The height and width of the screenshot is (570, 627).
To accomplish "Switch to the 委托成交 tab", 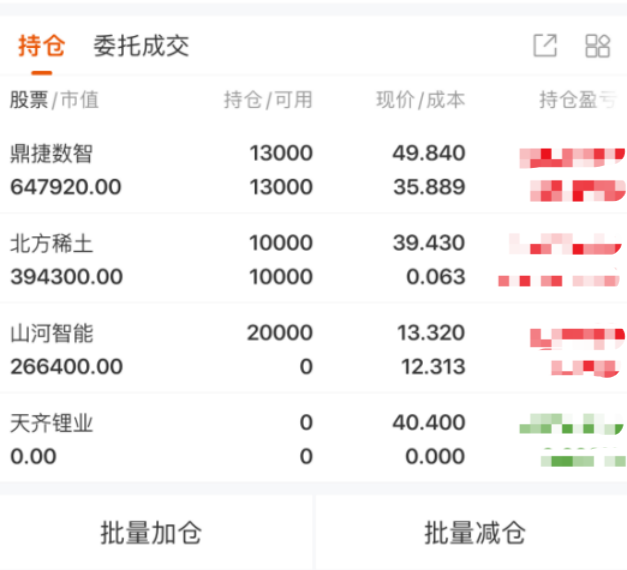I will [141, 46].
